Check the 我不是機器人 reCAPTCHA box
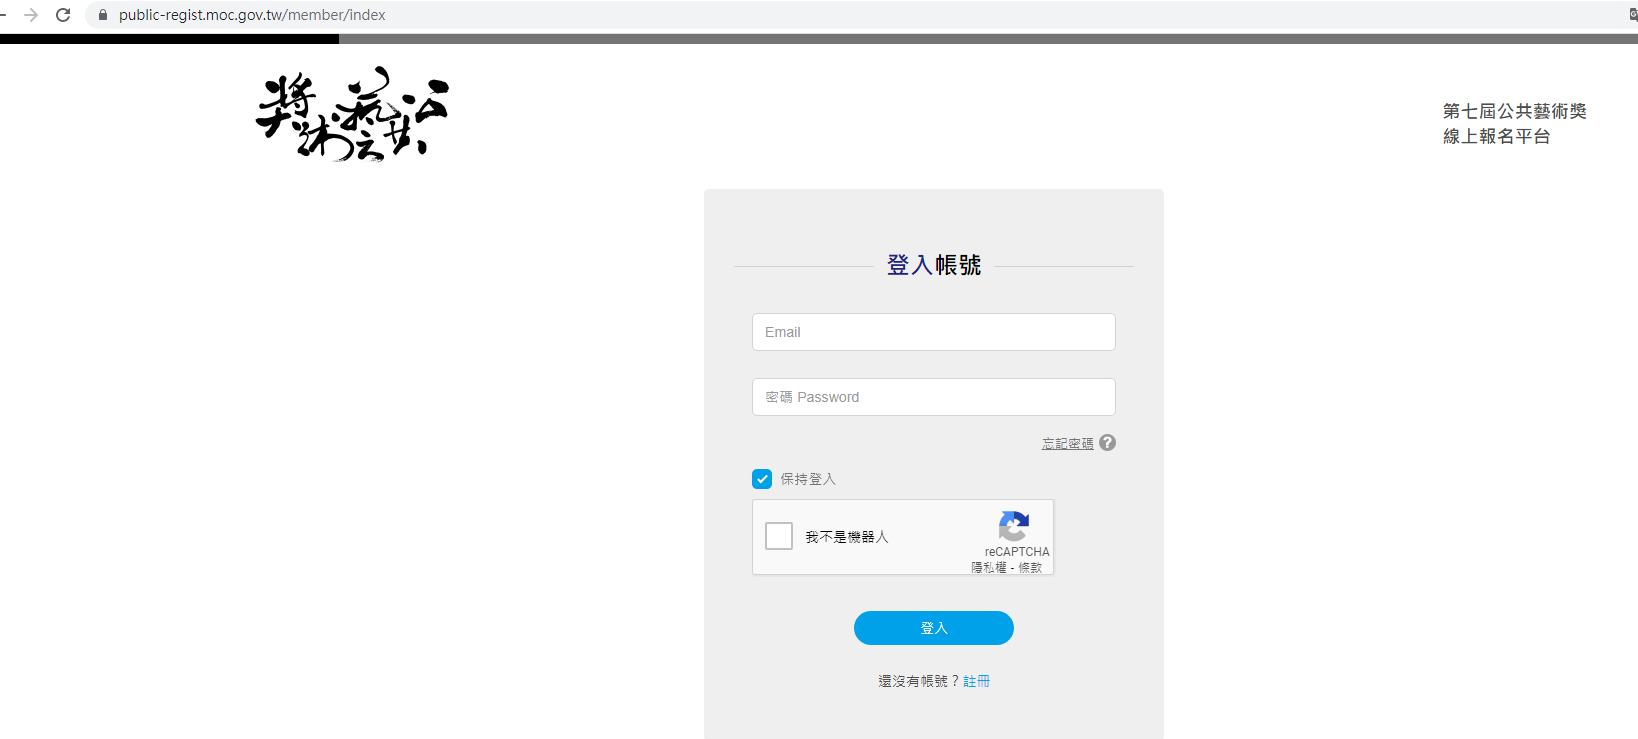Screen dimensions: 1638x739 click(x=779, y=536)
